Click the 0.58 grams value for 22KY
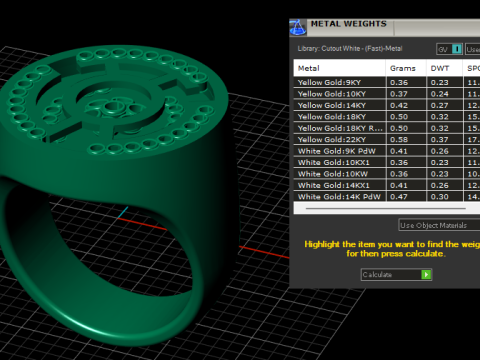 click(x=399, y=140)
